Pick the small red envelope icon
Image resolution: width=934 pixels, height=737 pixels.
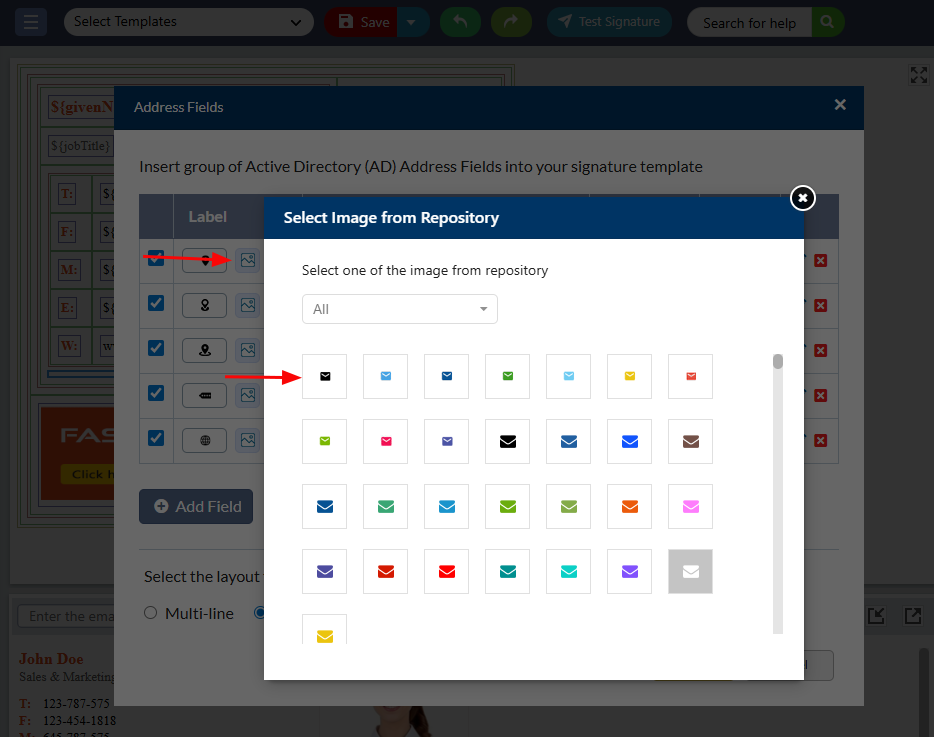(690, 377)
